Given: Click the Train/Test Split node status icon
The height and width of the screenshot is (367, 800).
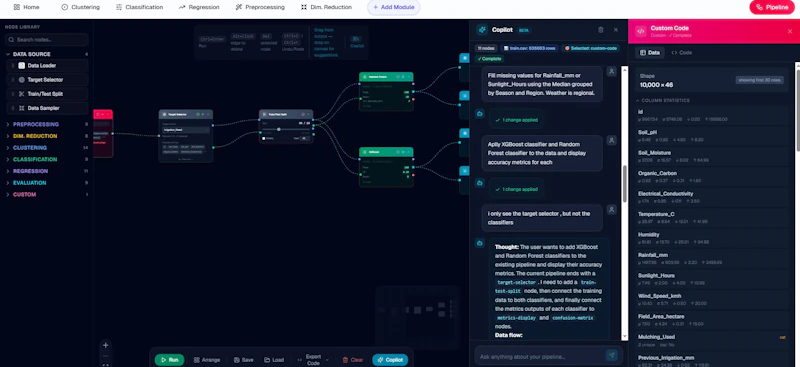Looking at the screenshot, I should pos(303,114).
